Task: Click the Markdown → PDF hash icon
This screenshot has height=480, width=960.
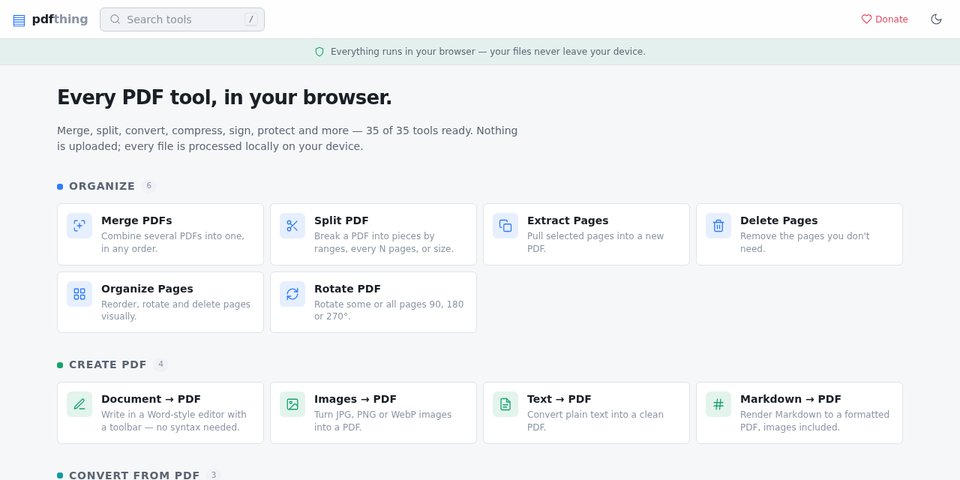Action: (x=719, y=405)
